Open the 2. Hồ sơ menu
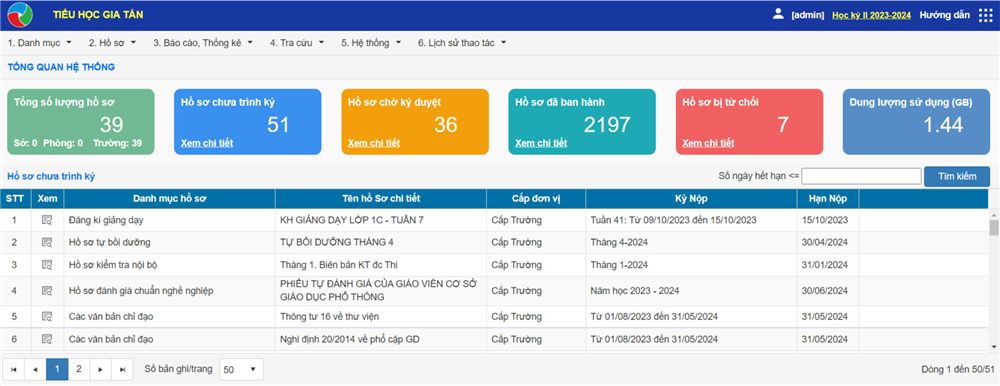Screen dimensions: 1000x386 click(x=112, y=43)
